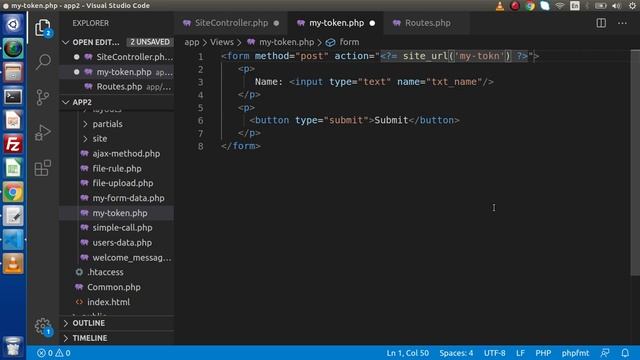Open the .htaccess file
The image size is (640, 360).
tap(105, 272)
